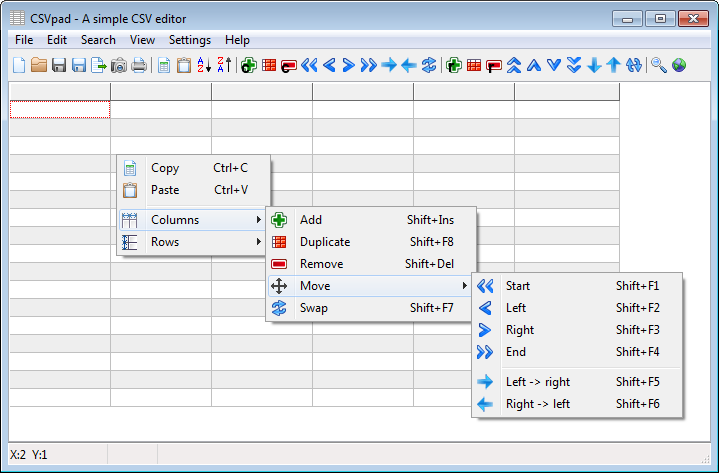The image size is (719, 473).
Task: Click the New file toolbar icon
Action: point(19,66)
